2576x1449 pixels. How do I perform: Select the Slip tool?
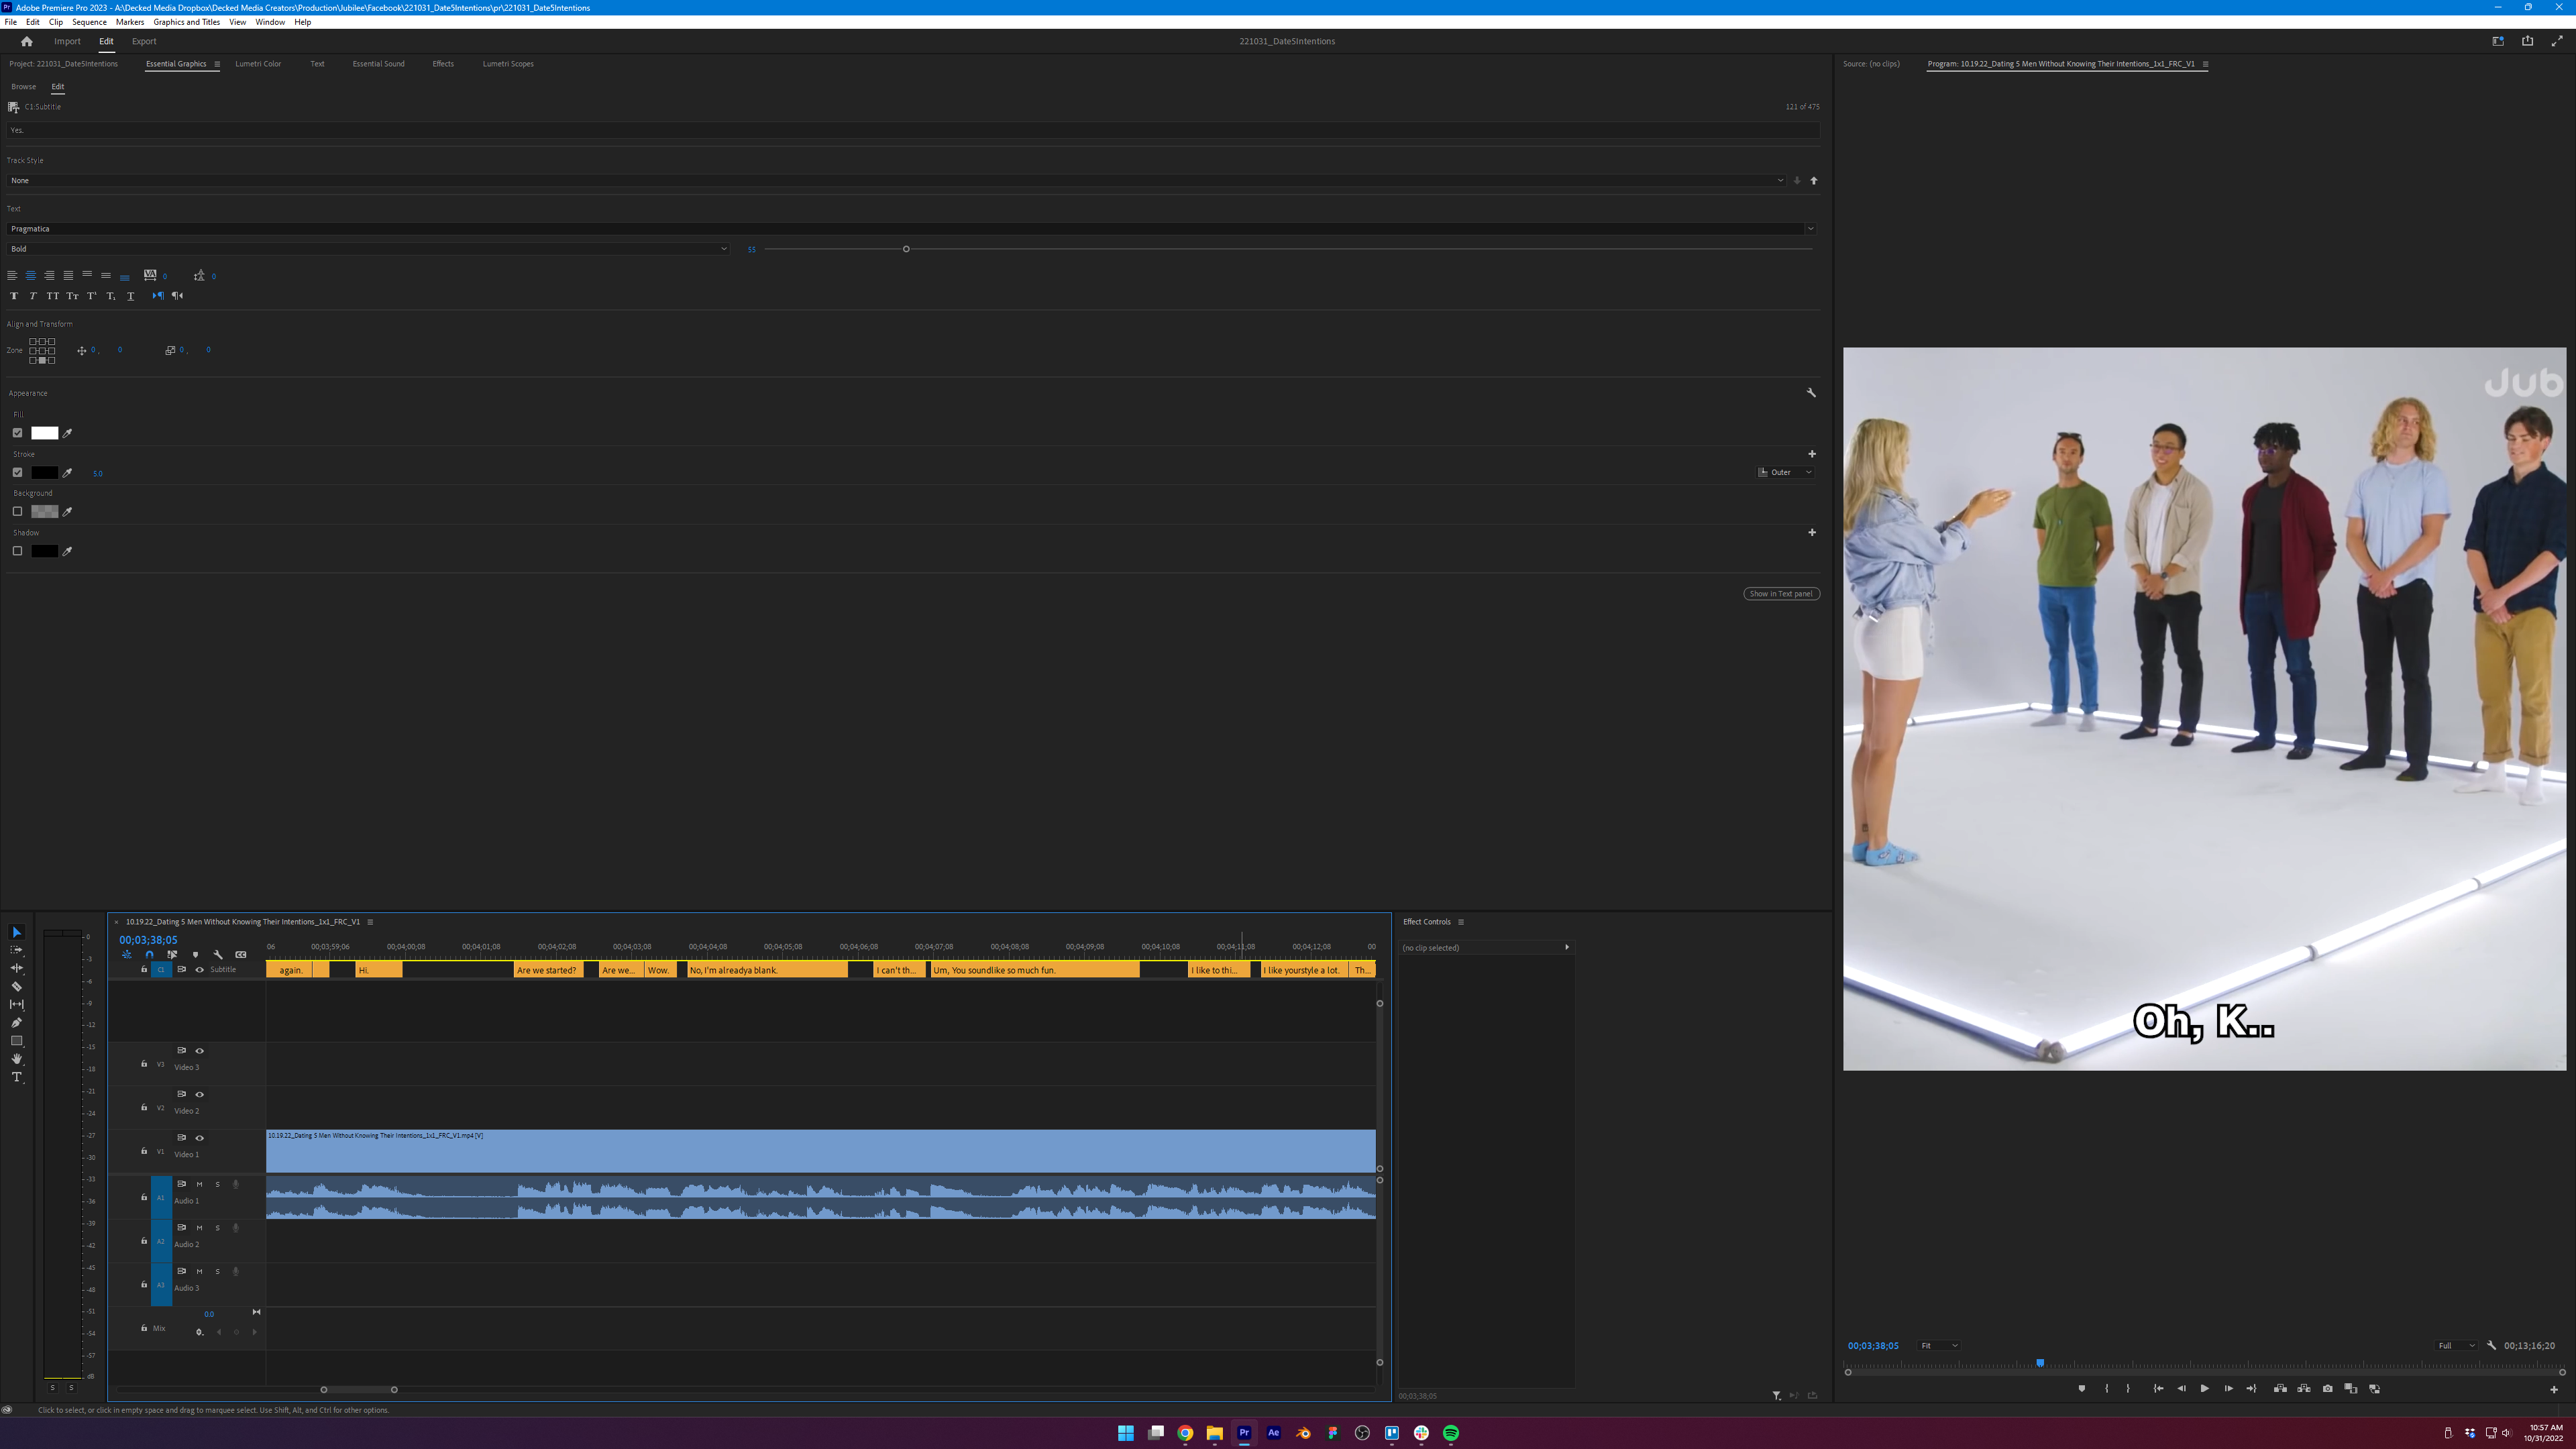(16, 1004)
